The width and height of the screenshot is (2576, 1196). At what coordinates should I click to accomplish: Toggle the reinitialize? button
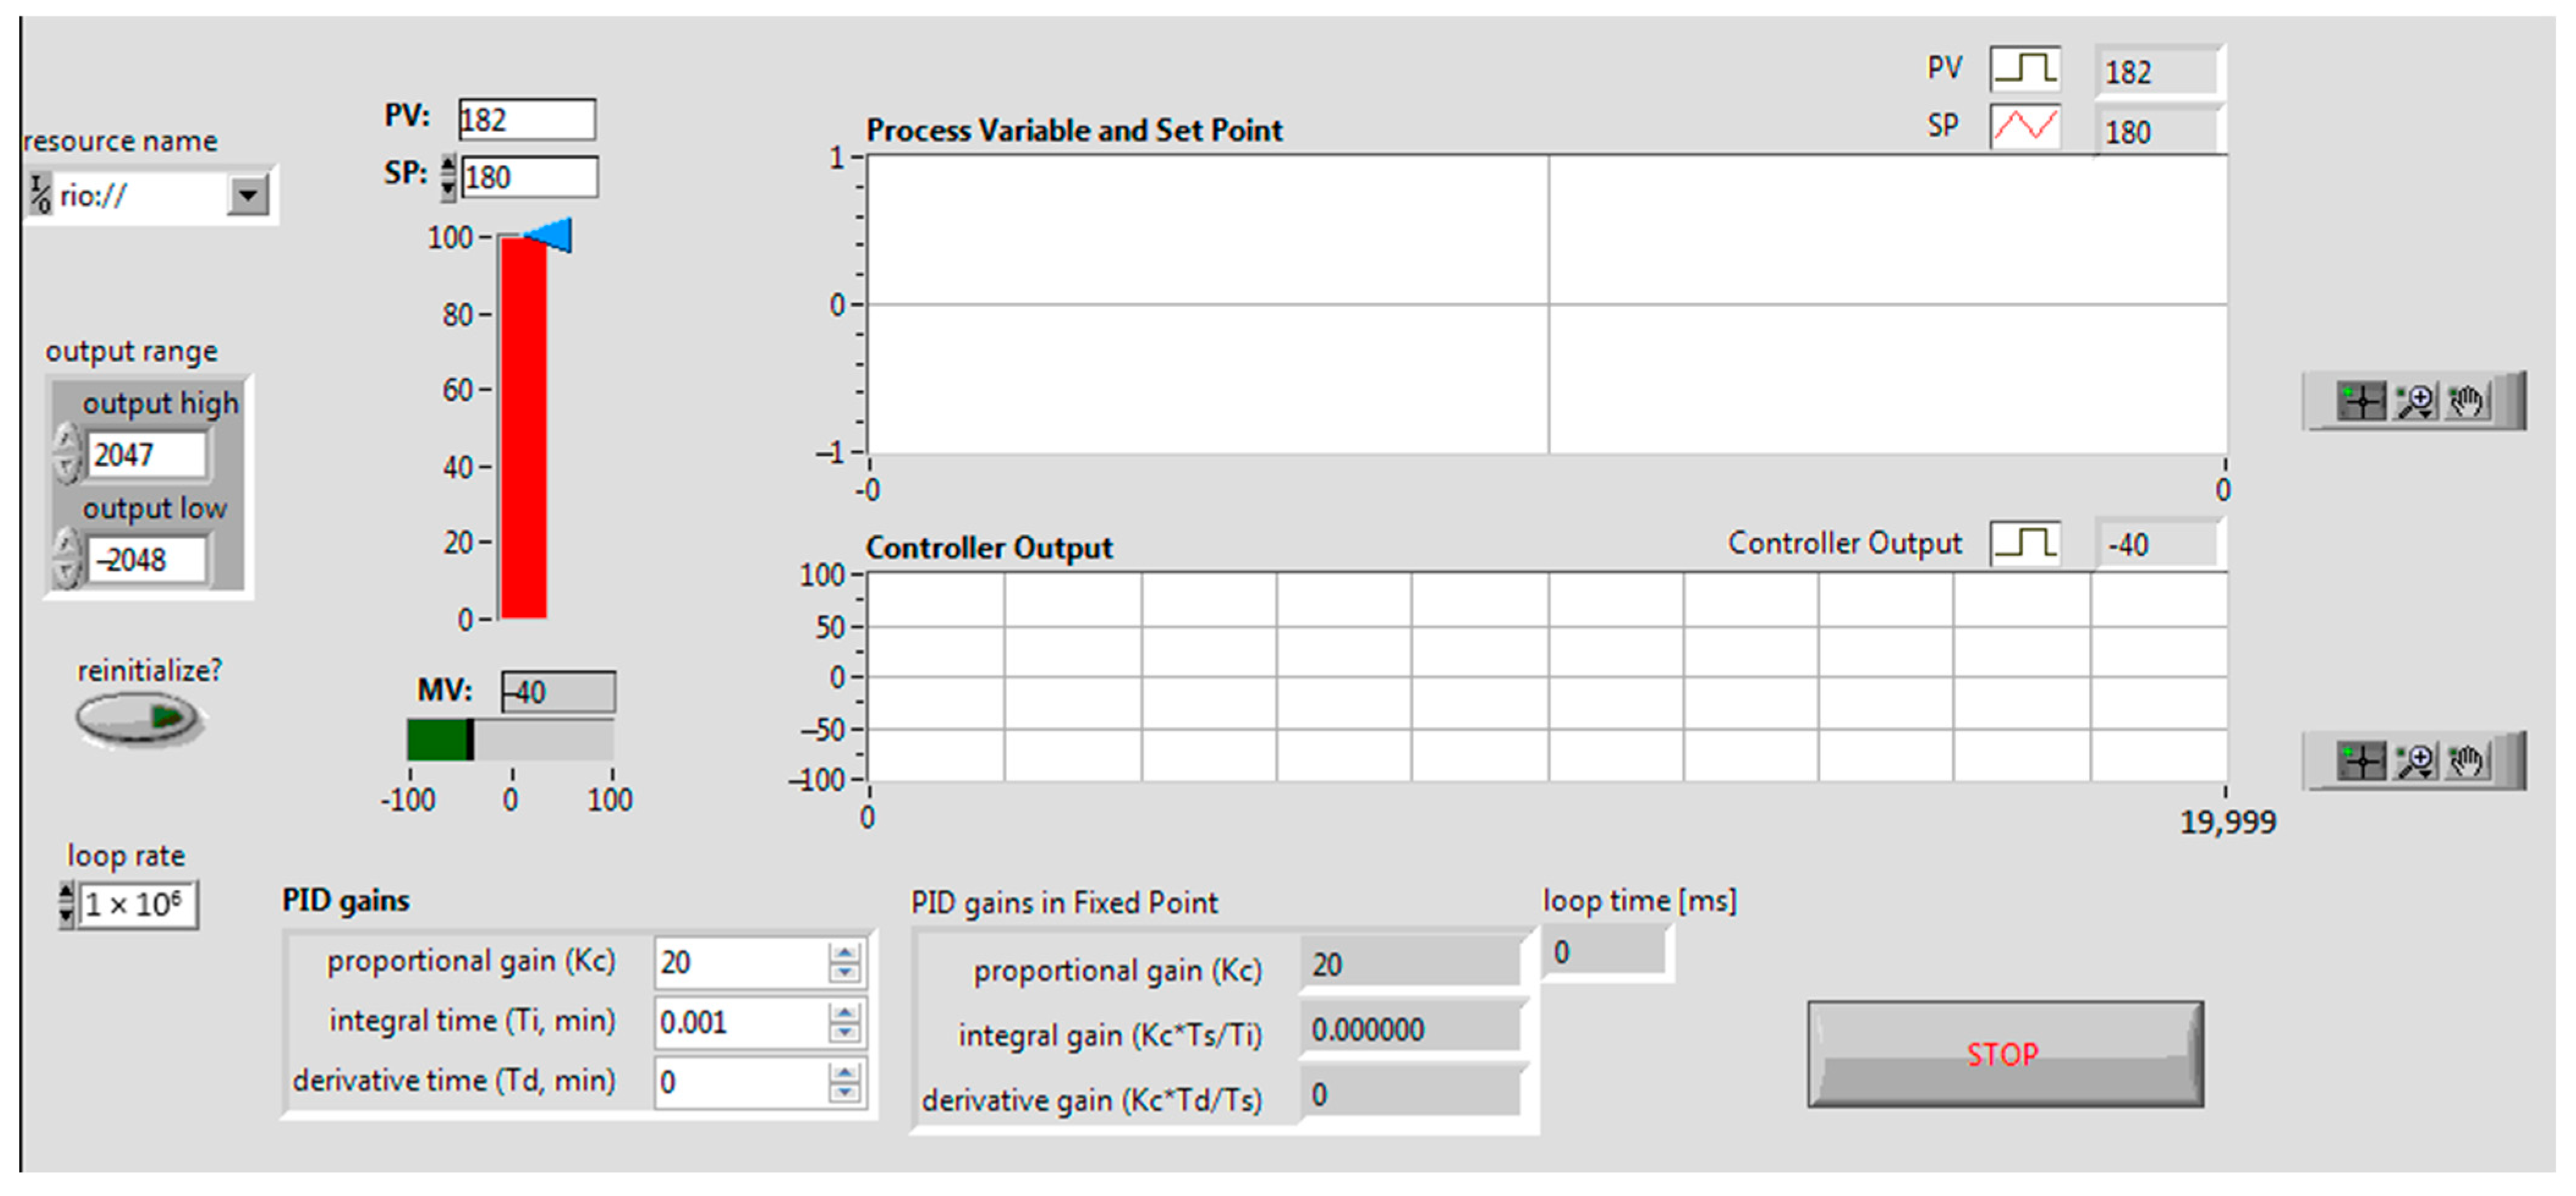tap(139, 718)
